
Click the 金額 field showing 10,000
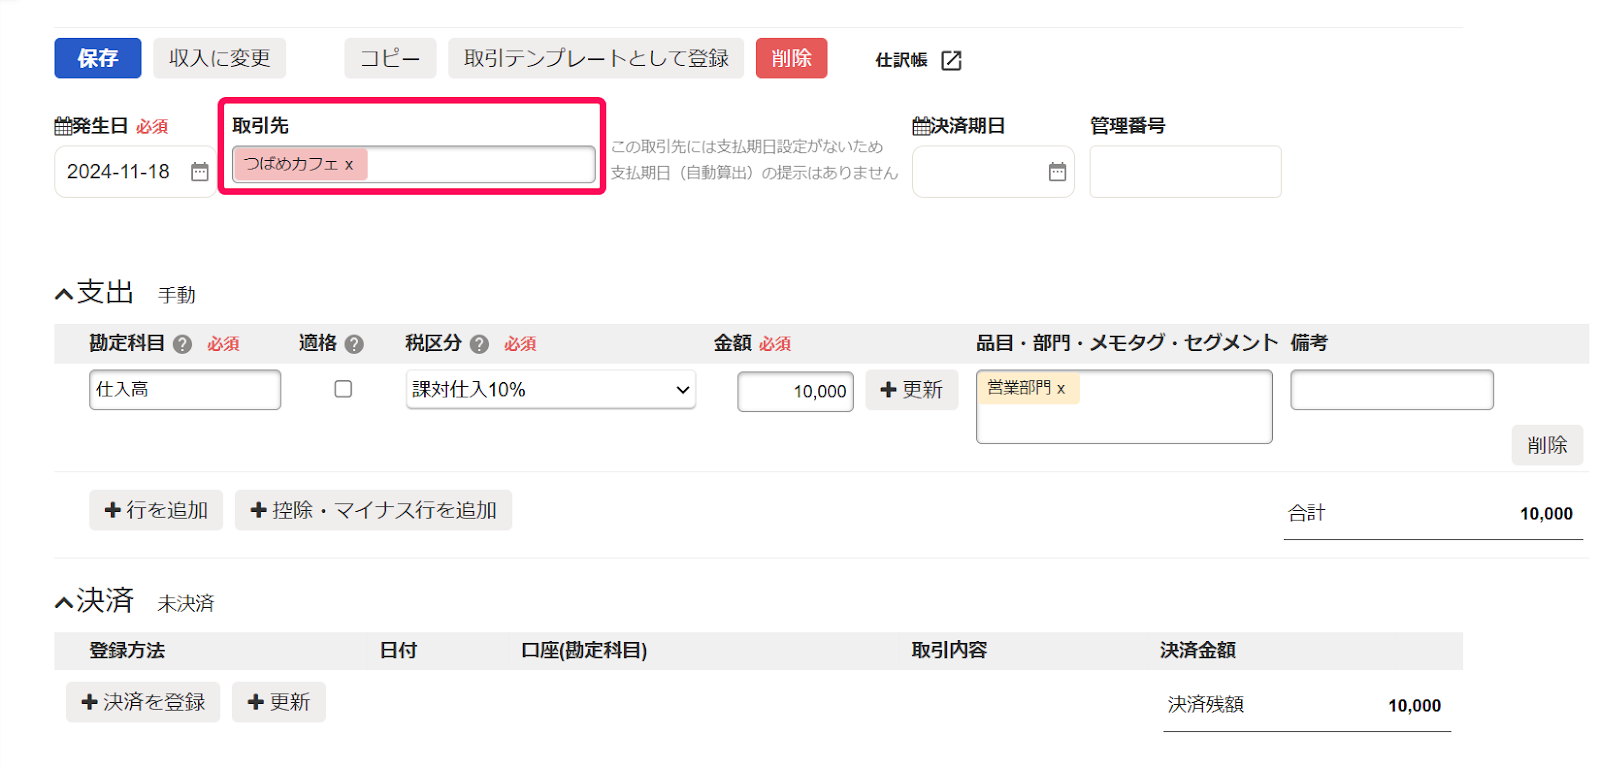click(x=795, y=392)
